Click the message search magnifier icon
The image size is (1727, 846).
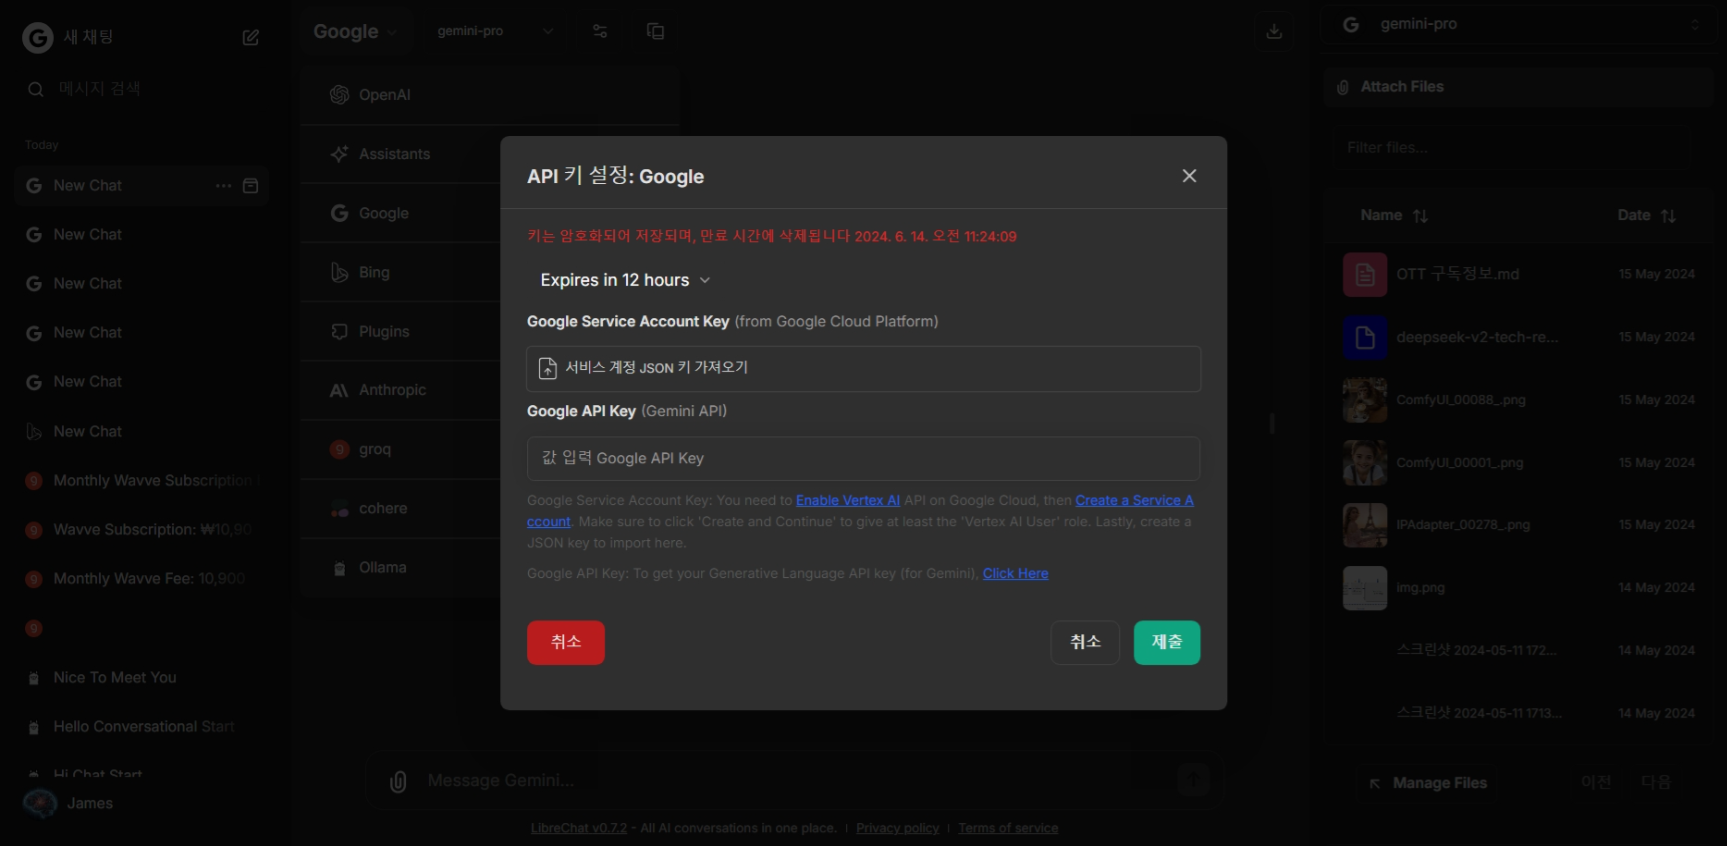[x=36, y=89]
